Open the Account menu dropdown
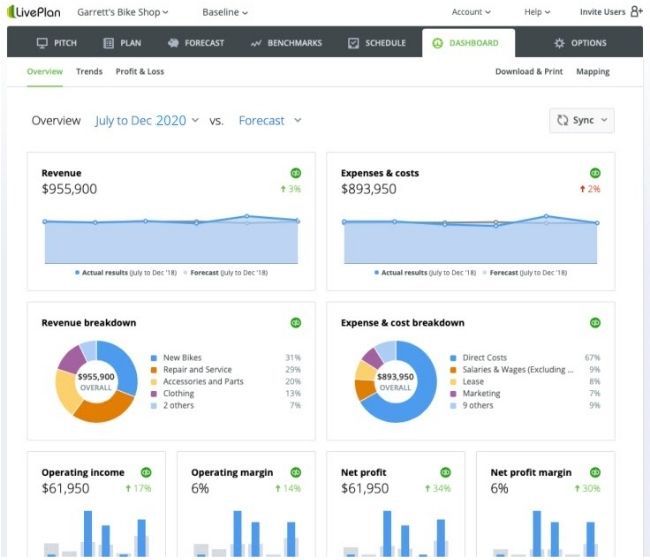The image size is (650, 560). point(471,12)
